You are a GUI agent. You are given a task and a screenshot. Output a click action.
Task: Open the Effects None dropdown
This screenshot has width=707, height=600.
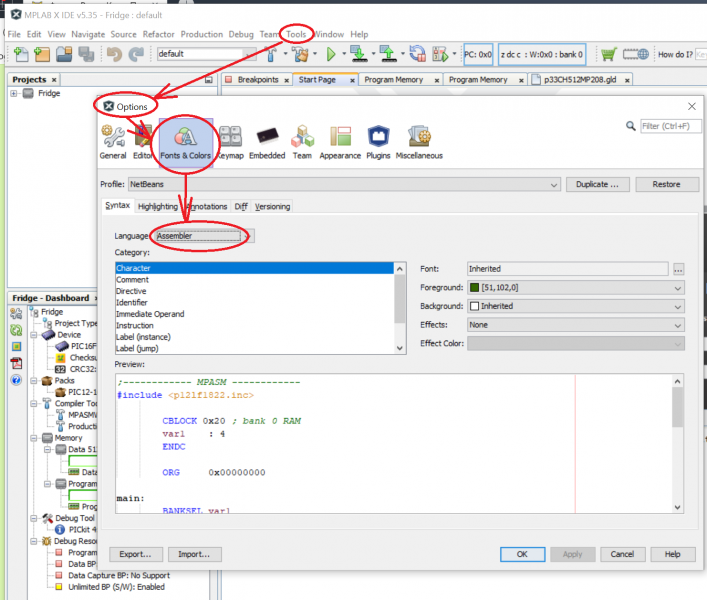[x=576, y=325]
